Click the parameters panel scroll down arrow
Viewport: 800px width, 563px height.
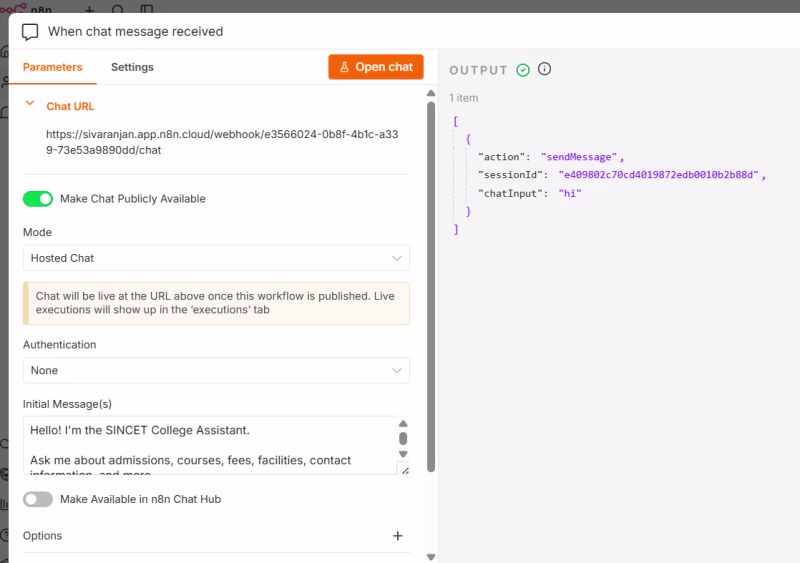pos(431,557)
